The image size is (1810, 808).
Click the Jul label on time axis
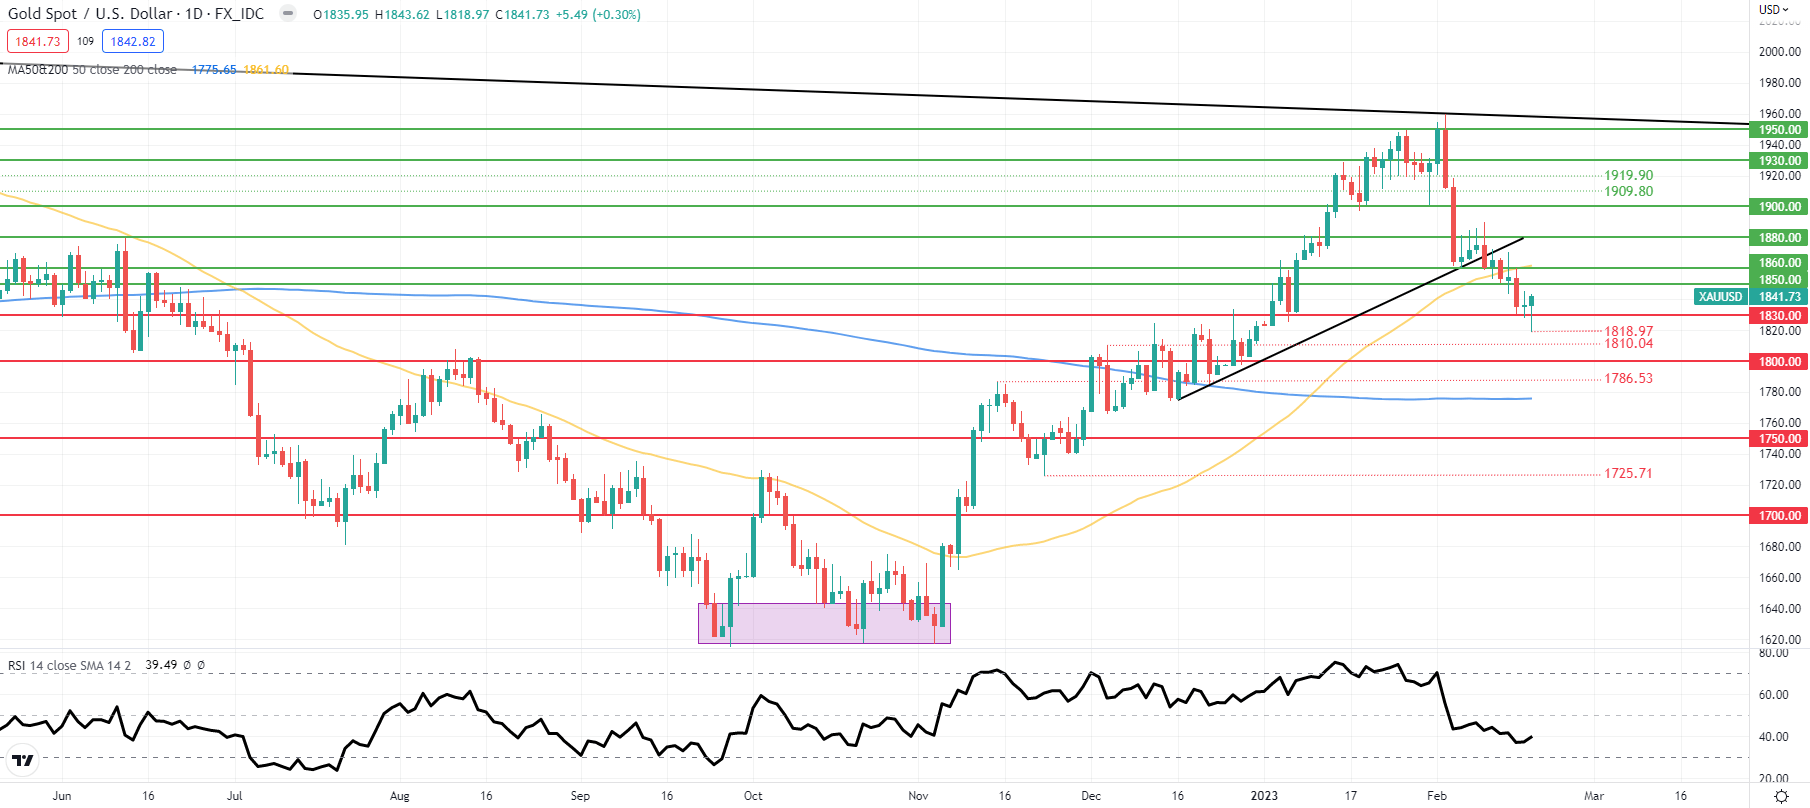coord(234,796)
